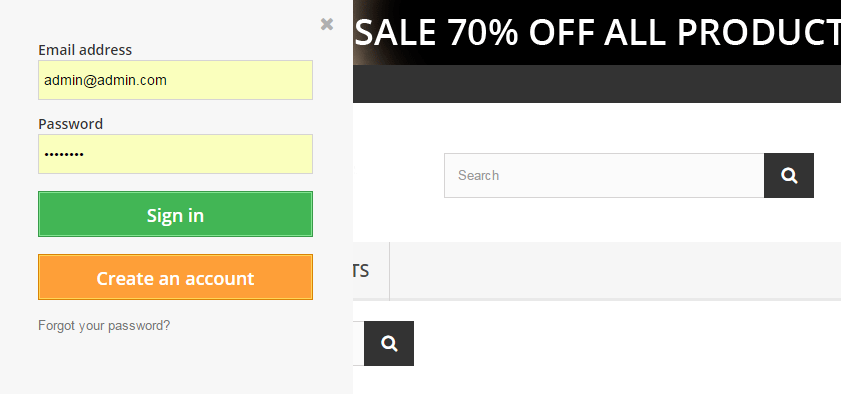The image size is (841, 394).
Task: Click the dark navigation bar under the banner
Action: (x=597, y=84)
